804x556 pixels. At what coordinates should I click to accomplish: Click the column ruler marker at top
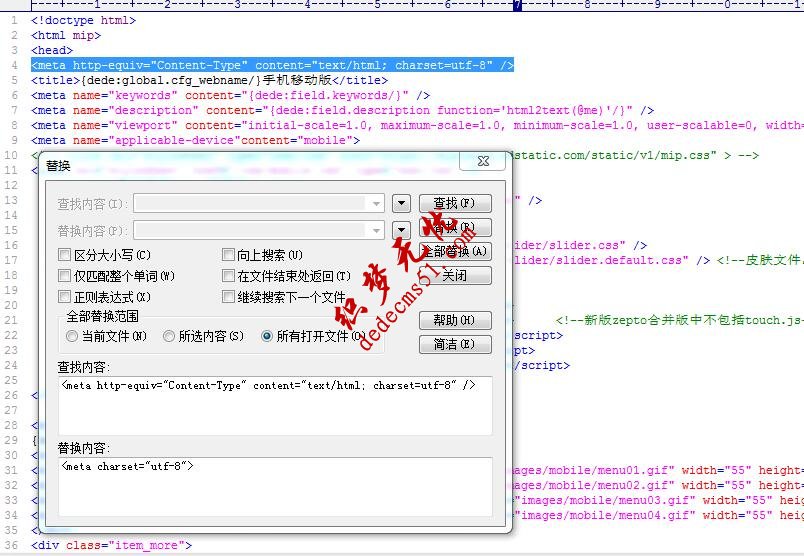coord(517,5)
